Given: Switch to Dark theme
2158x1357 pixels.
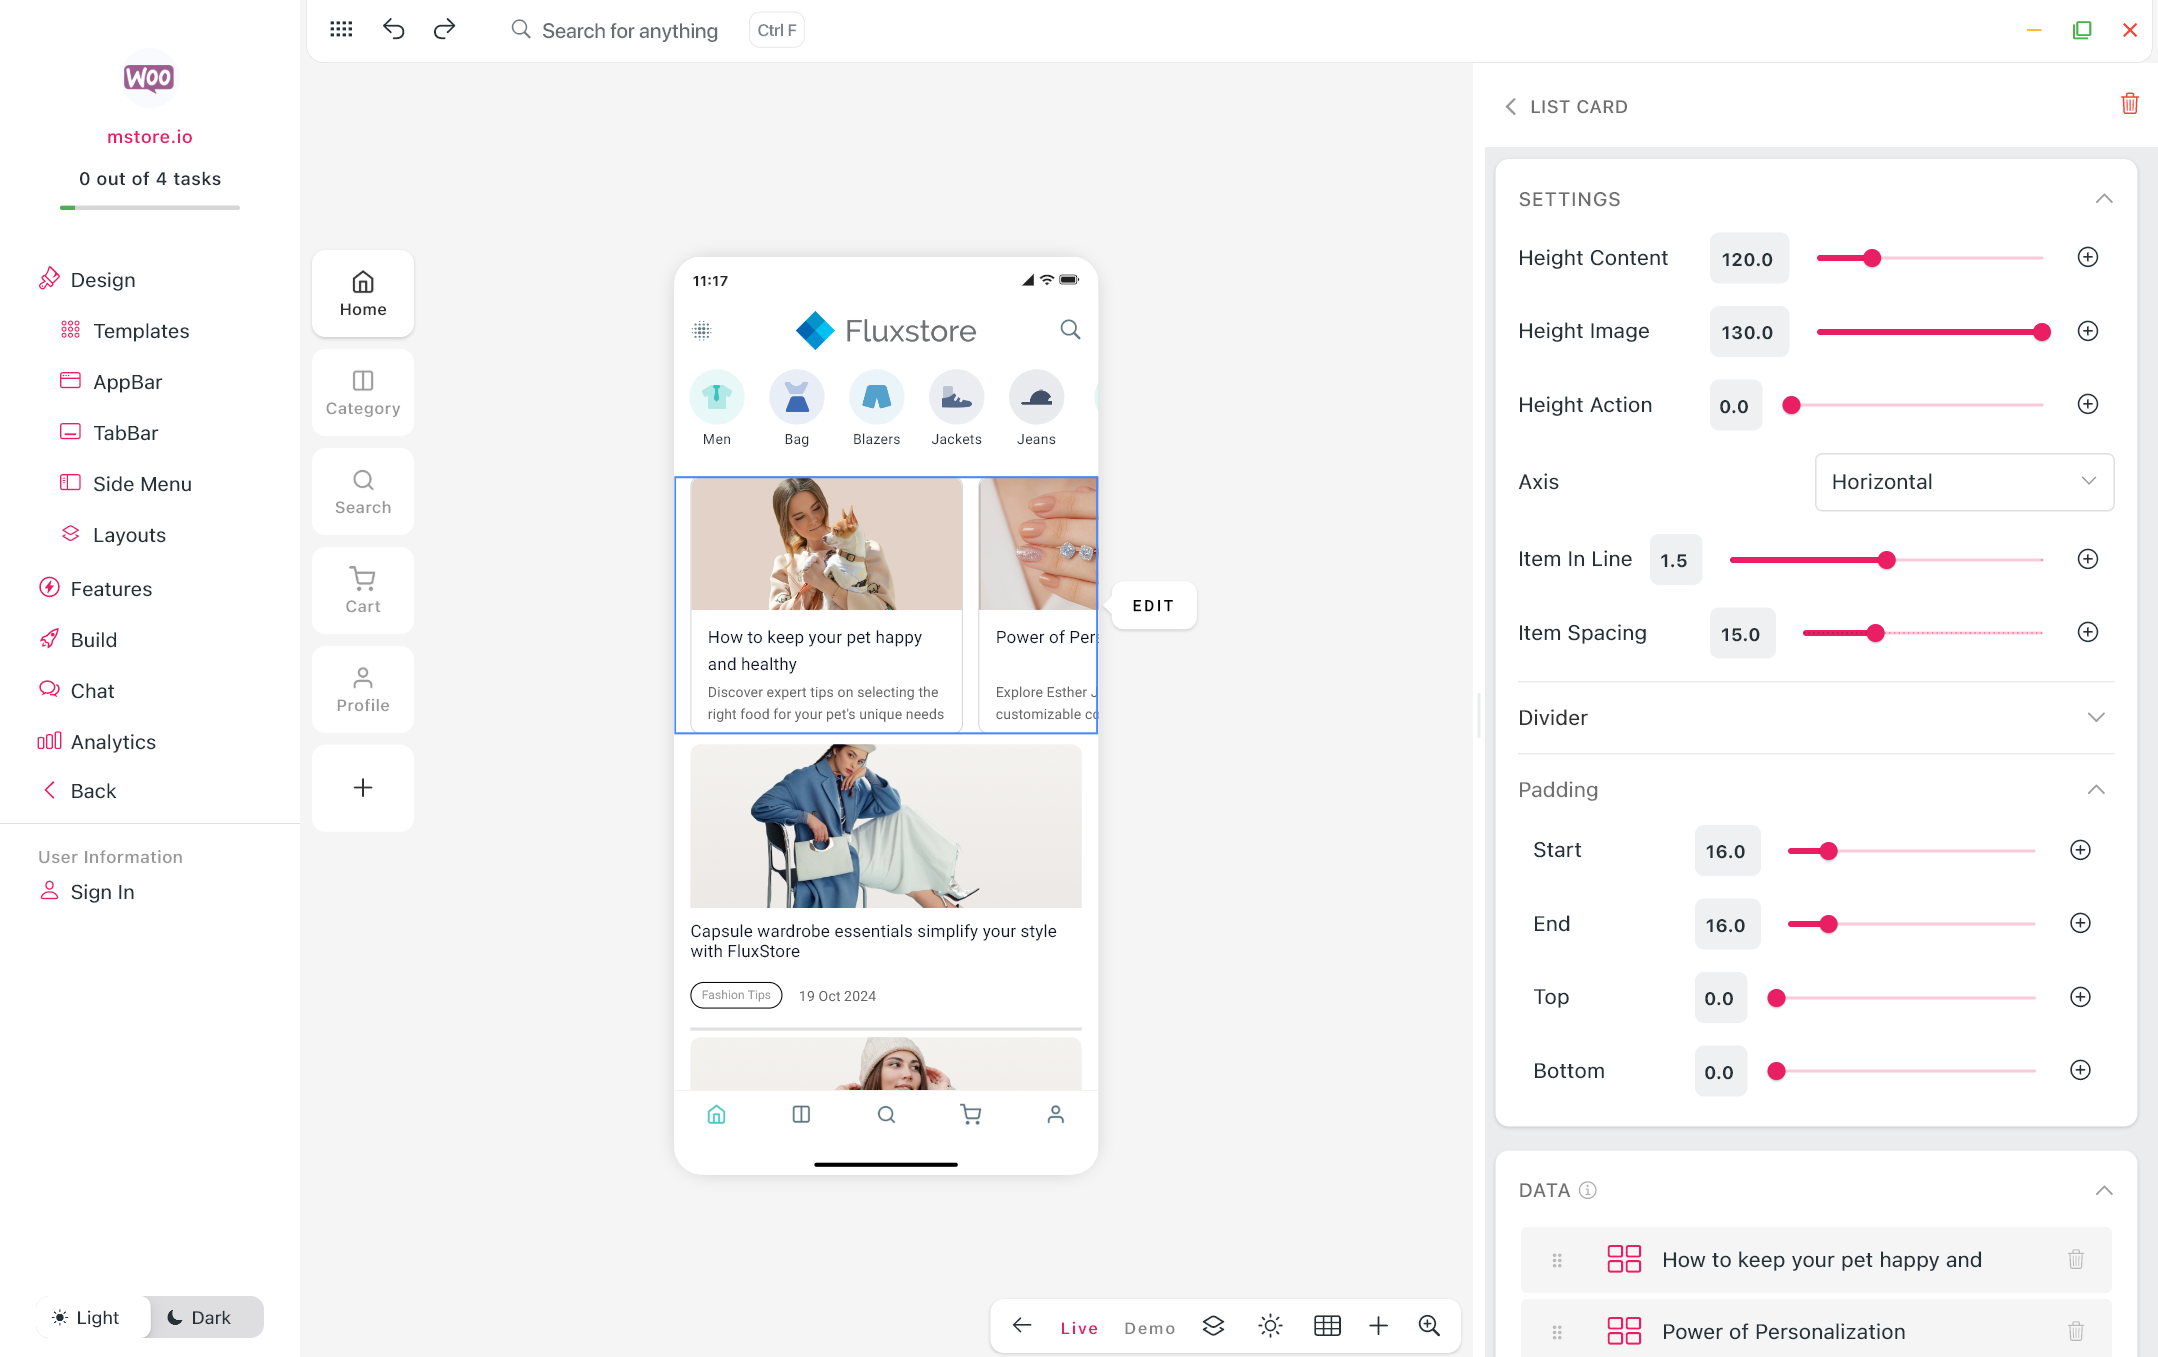Looking at the screenshot, I should (x=199, y=1317).
